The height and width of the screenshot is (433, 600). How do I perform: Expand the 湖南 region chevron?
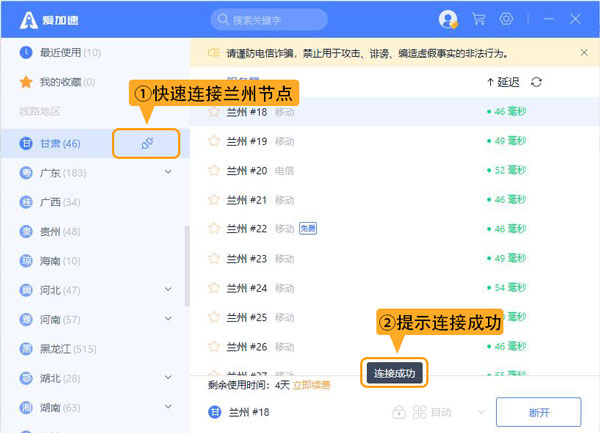click(168, 406)
